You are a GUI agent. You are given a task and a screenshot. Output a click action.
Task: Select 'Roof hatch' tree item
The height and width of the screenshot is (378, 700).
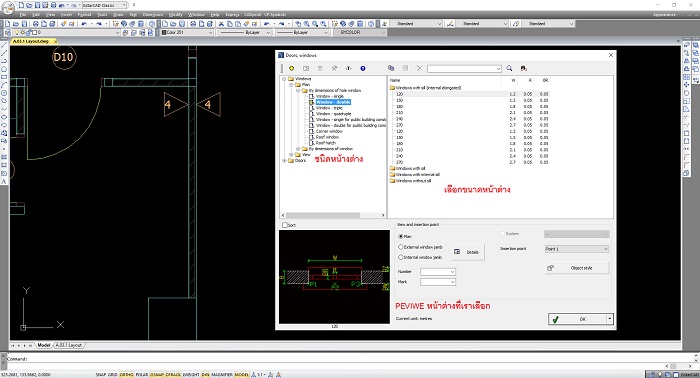point(325,143)
